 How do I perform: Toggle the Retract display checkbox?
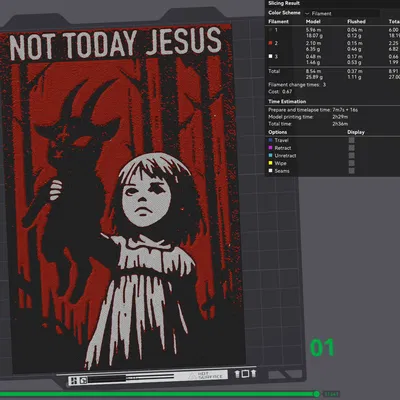click(x=351, y=148)
